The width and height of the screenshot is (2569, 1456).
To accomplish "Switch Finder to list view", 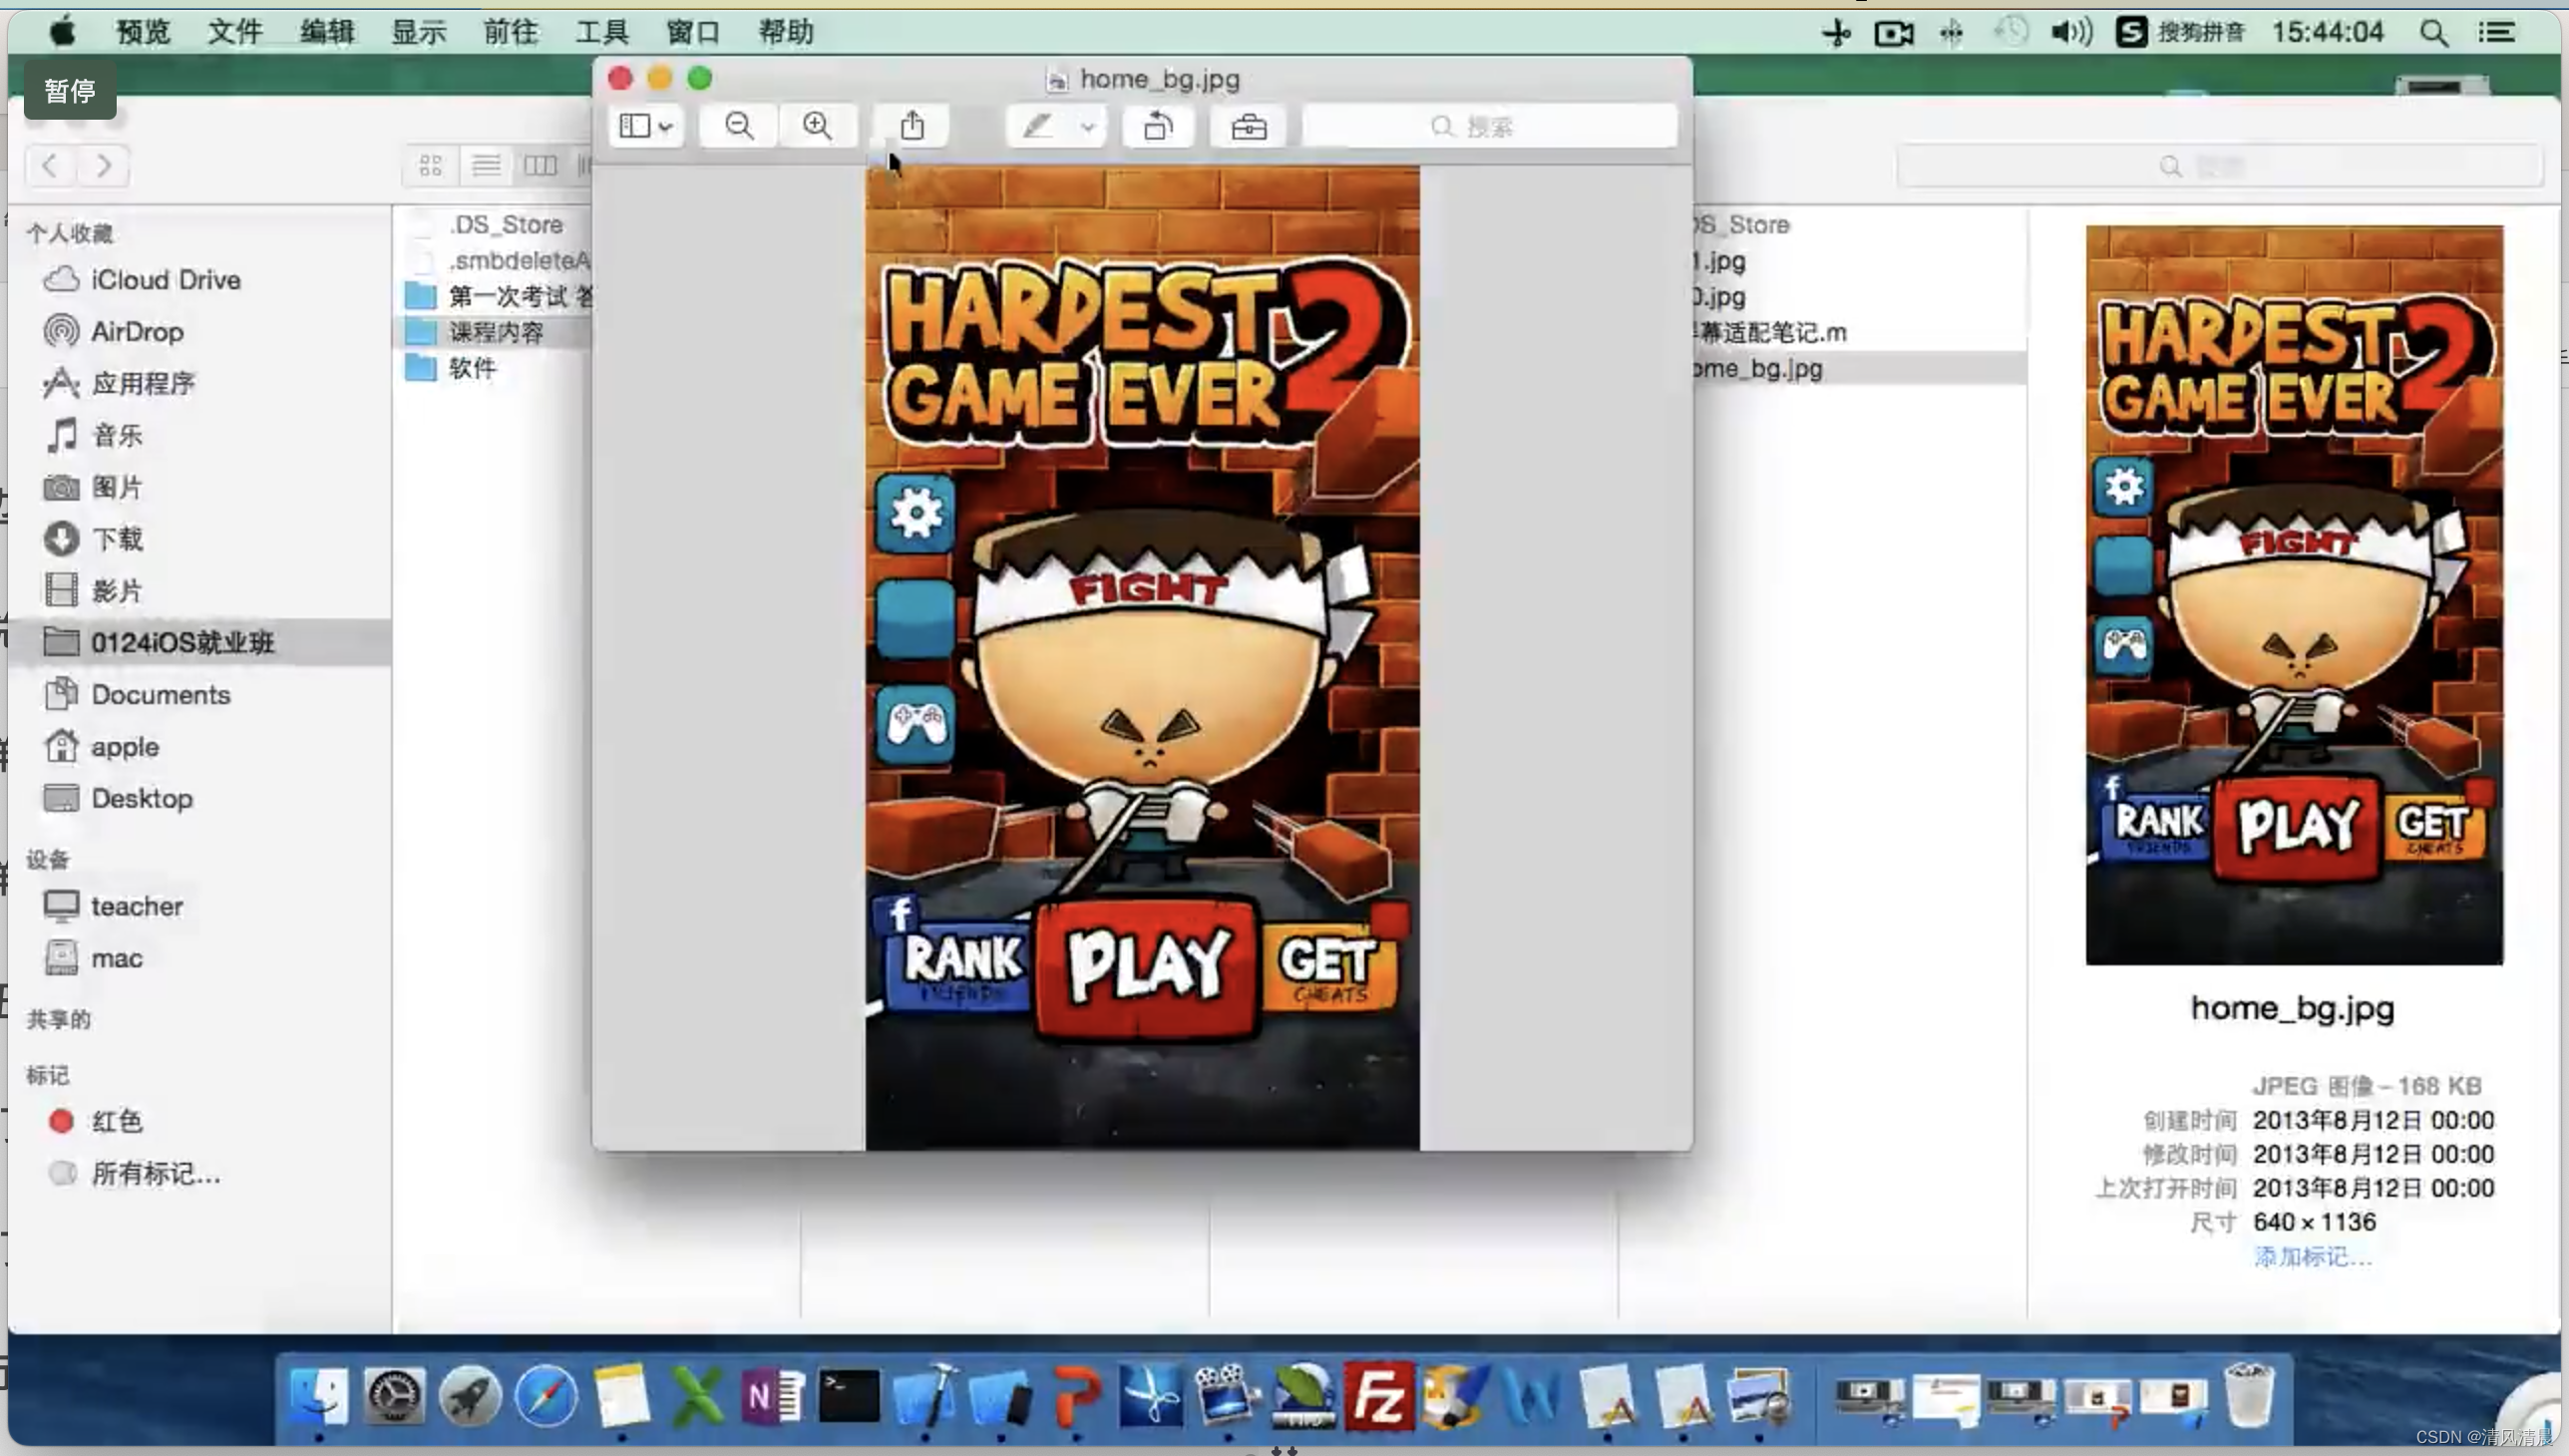I will click(x=486, y=165).
